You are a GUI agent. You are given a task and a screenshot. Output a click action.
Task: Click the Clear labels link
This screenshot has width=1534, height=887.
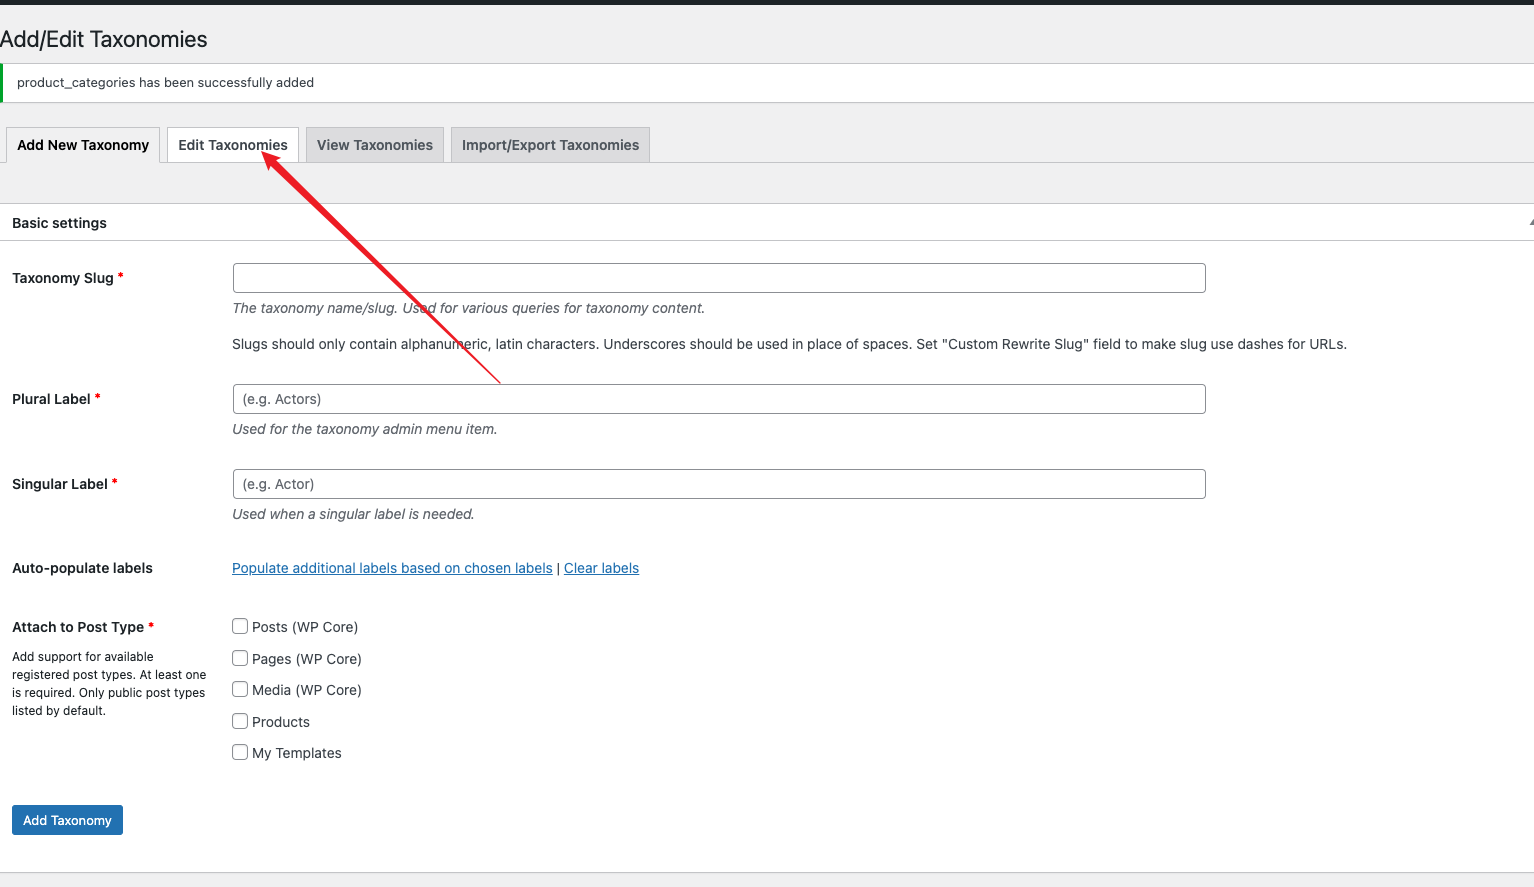(601, 568)
